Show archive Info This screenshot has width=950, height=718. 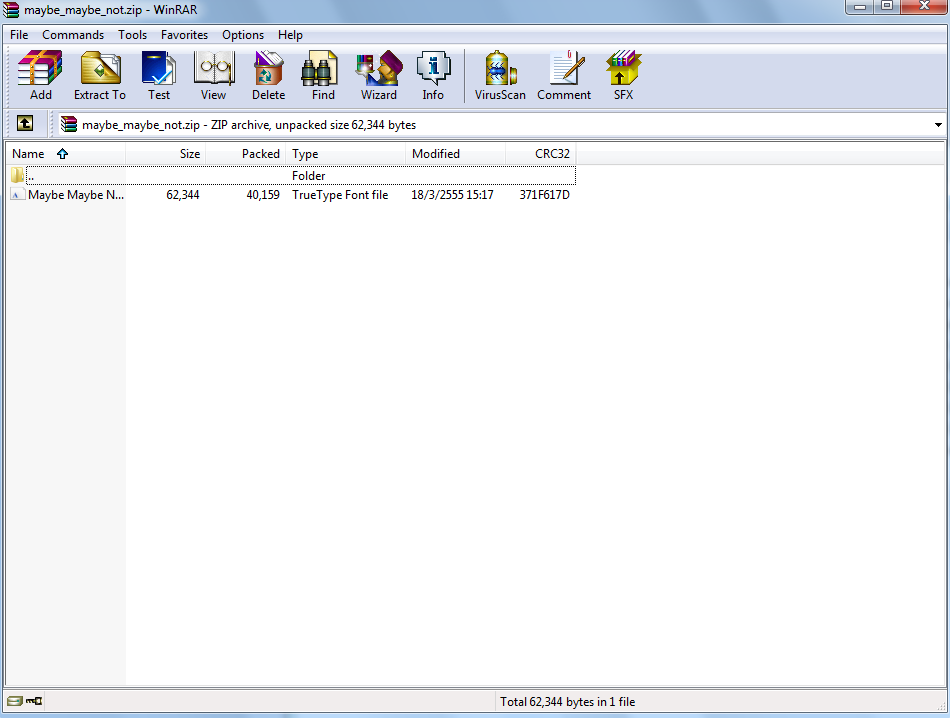click(433, 76)
